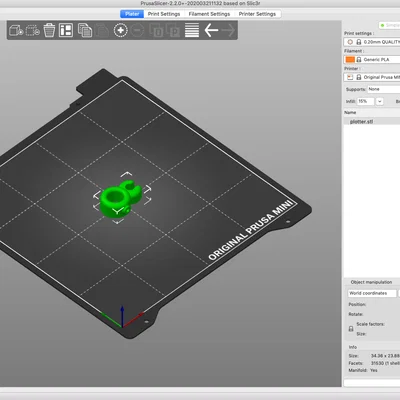Click the Supports: label
The width and height of the screenshot is (400, 400).
point(356,89)
